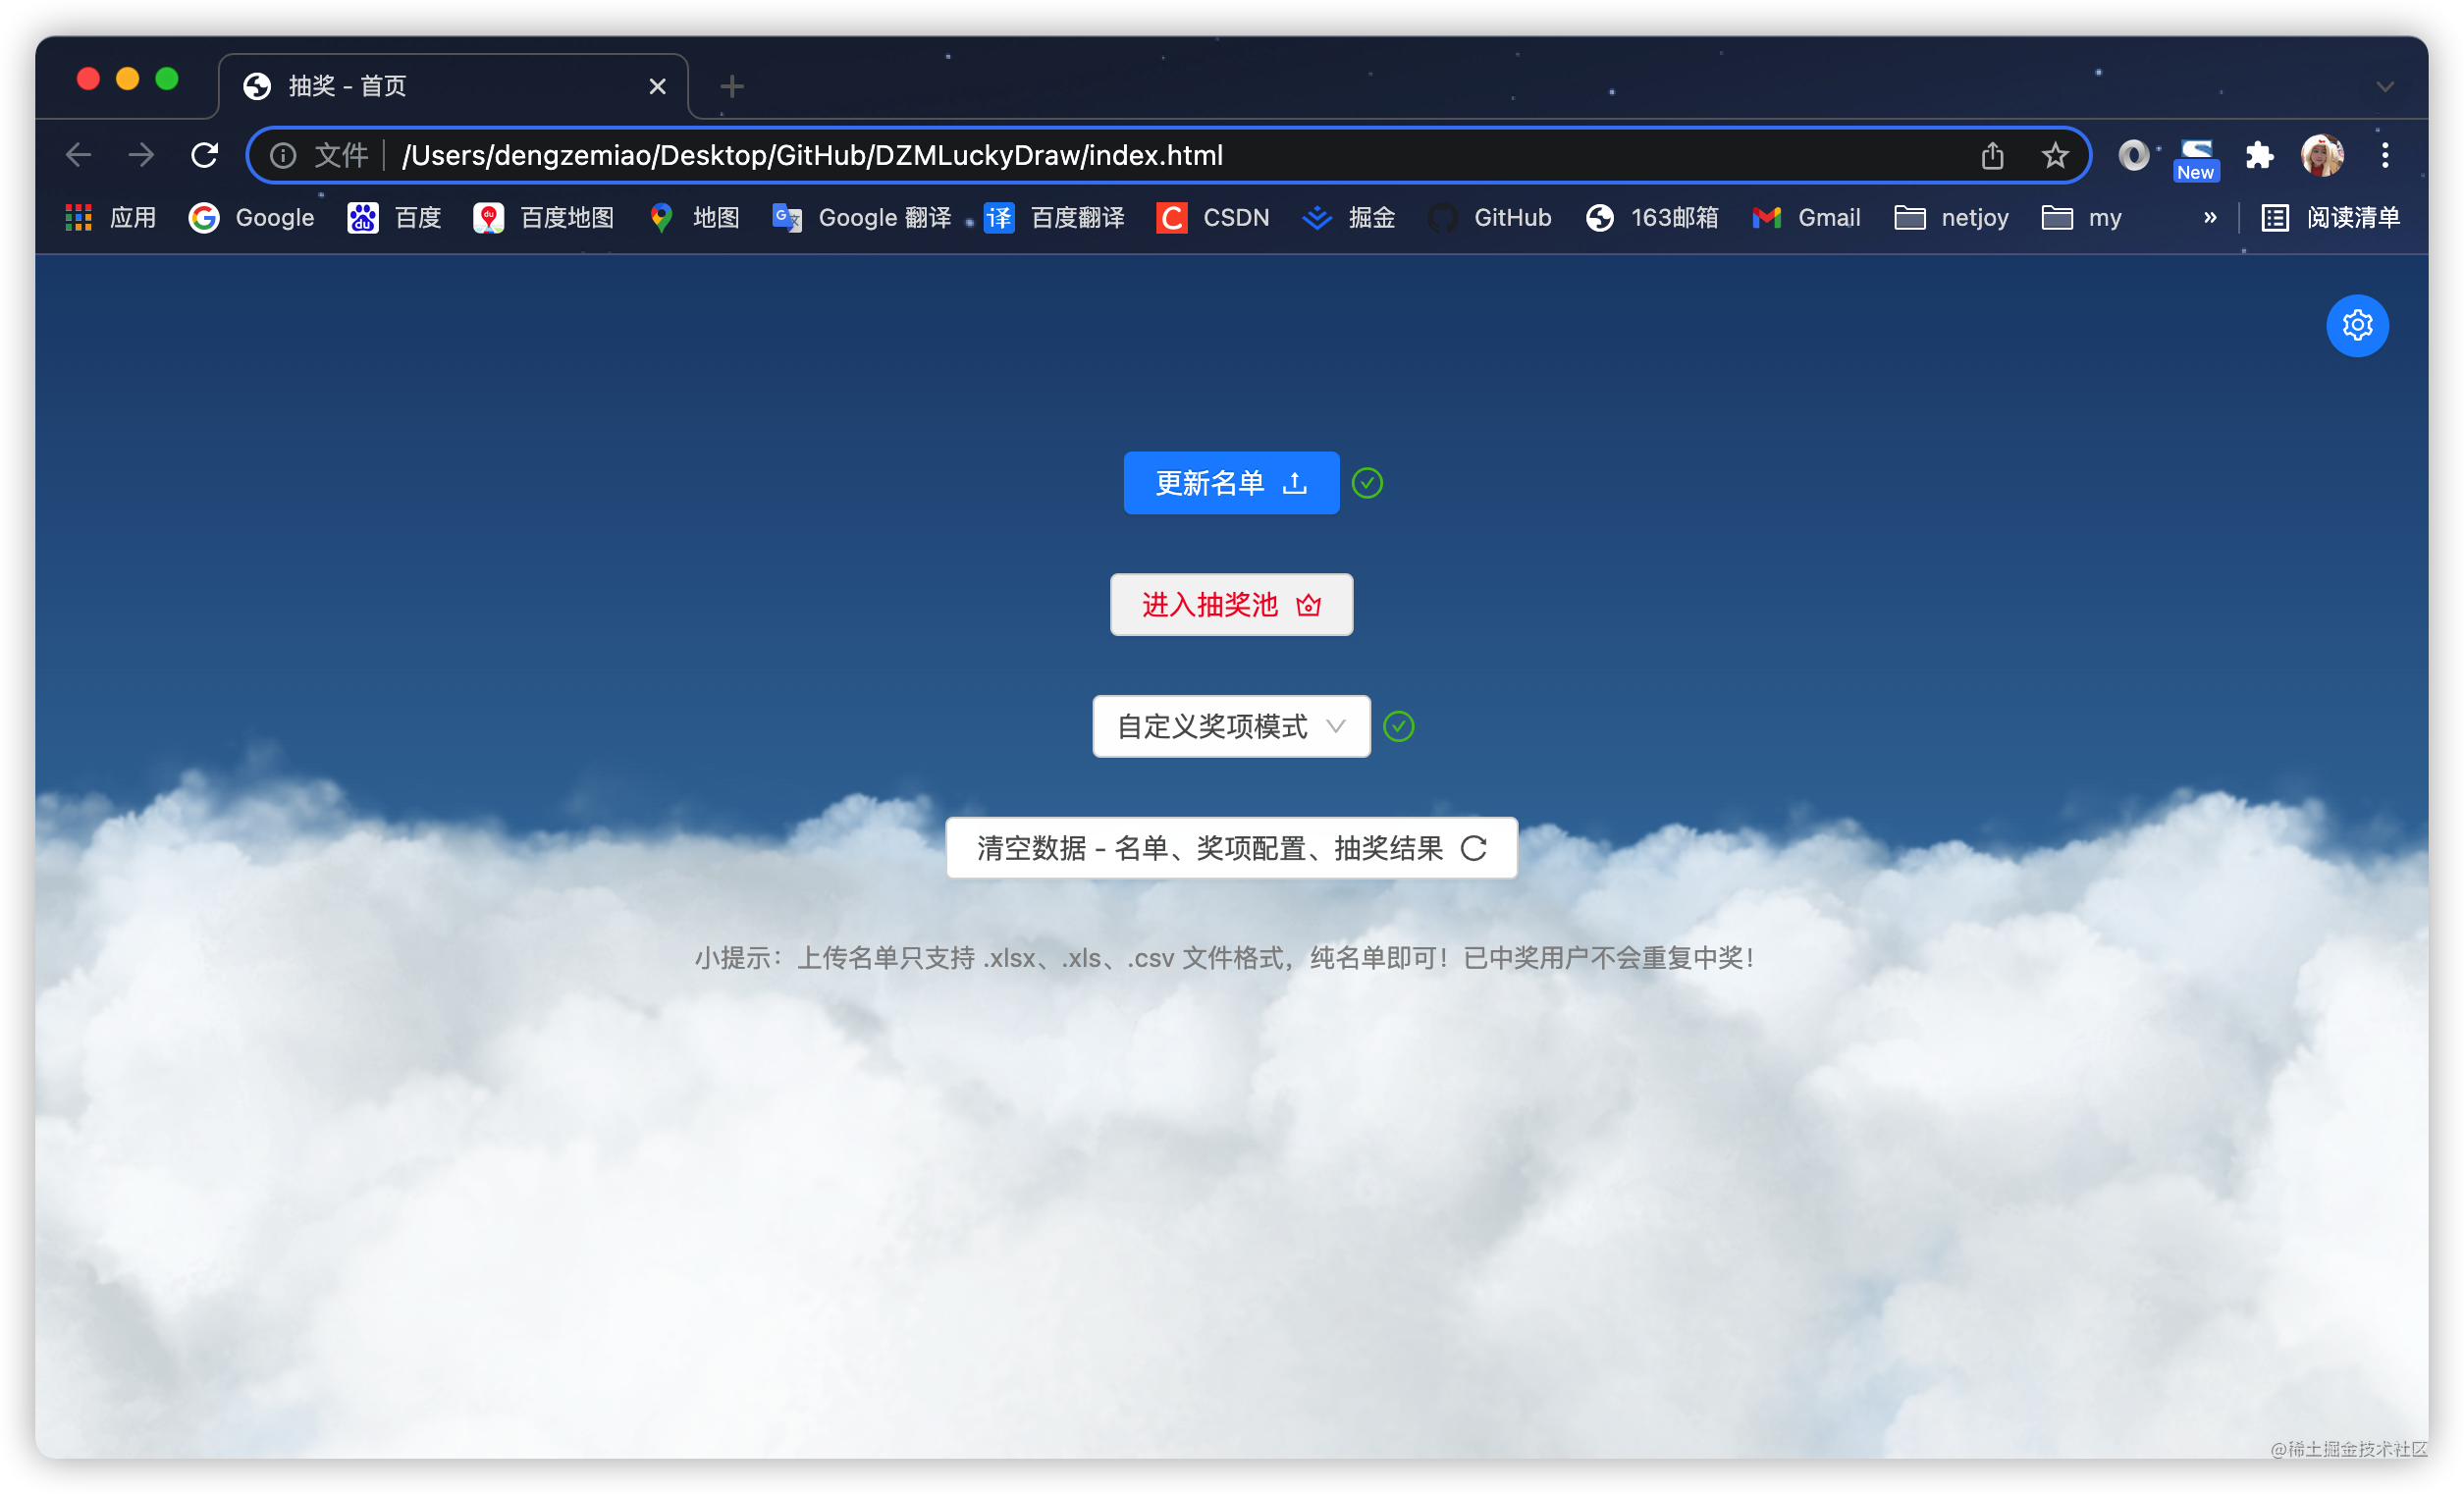Viewport: 2464px width, 1494px height.
Task: Click 清空数据 clear data button
Action: coord(1231,848)
